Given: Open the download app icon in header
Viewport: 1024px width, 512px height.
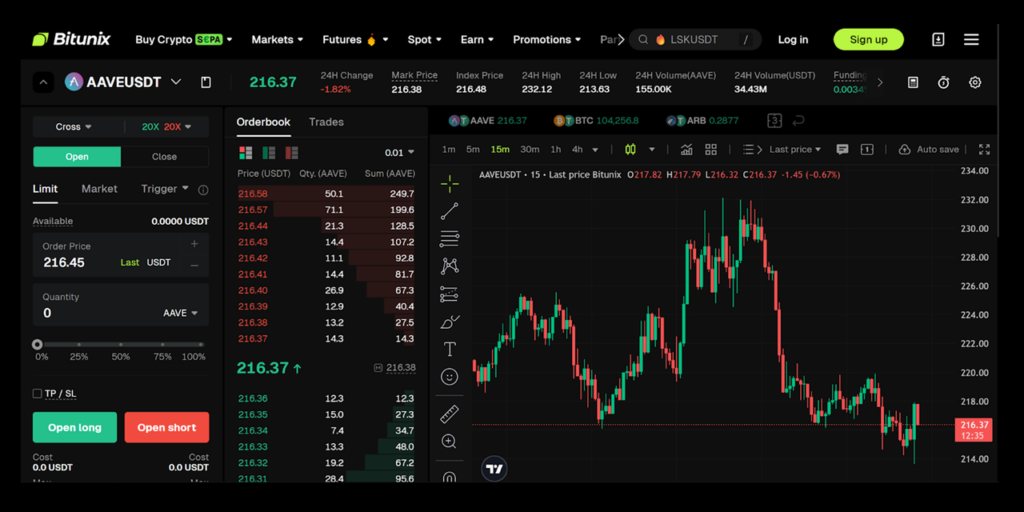Looking at the screenshot, I should coord(938,40).
